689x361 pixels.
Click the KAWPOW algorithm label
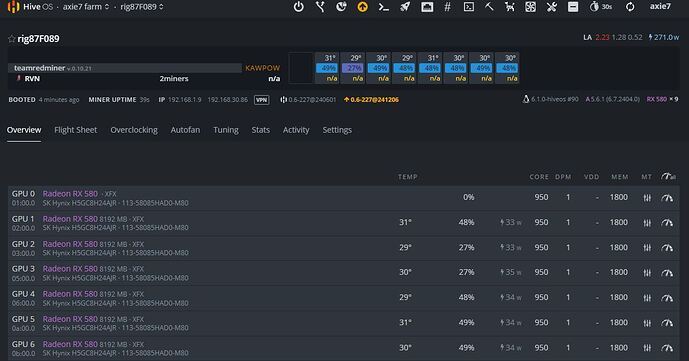262,68
